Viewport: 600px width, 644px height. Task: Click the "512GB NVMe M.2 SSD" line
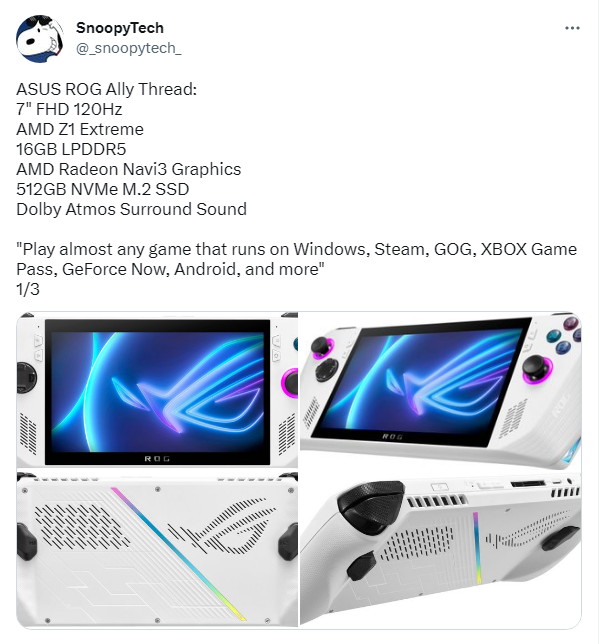(x=102, y=189)
